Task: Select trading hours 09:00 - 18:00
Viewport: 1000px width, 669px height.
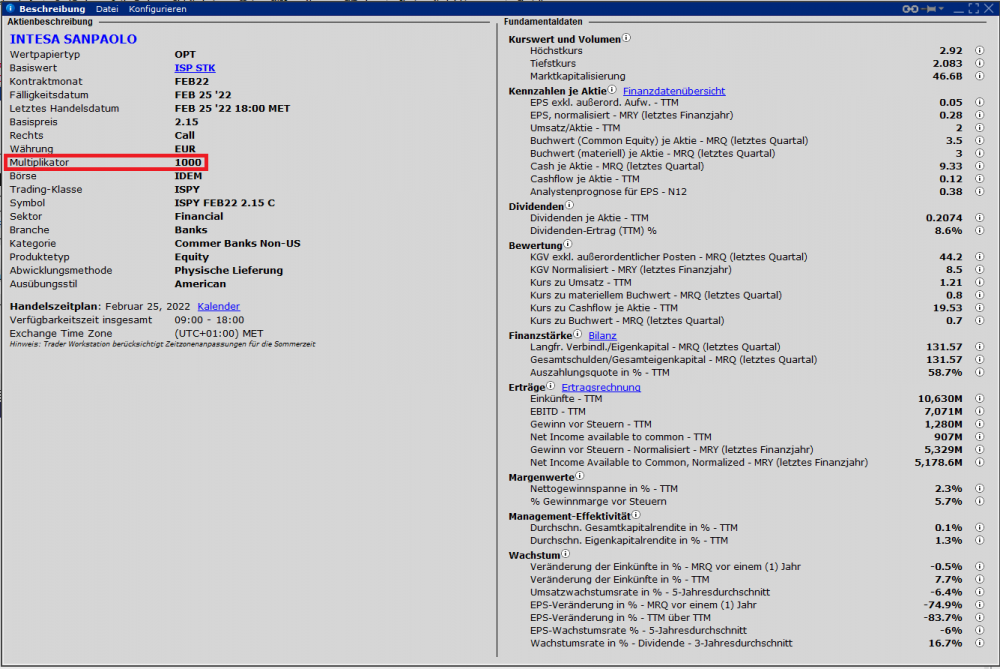Action: tap(209, 320)
